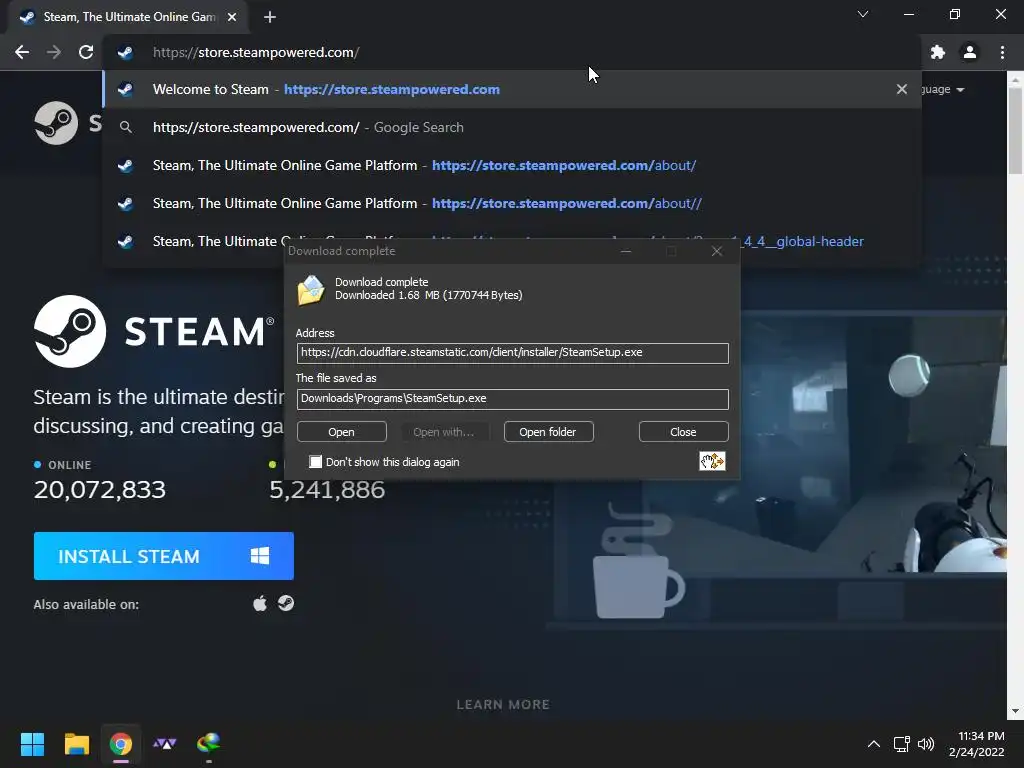
Task: Open the Extensions puzzle icon
Action: coord(938,52)
